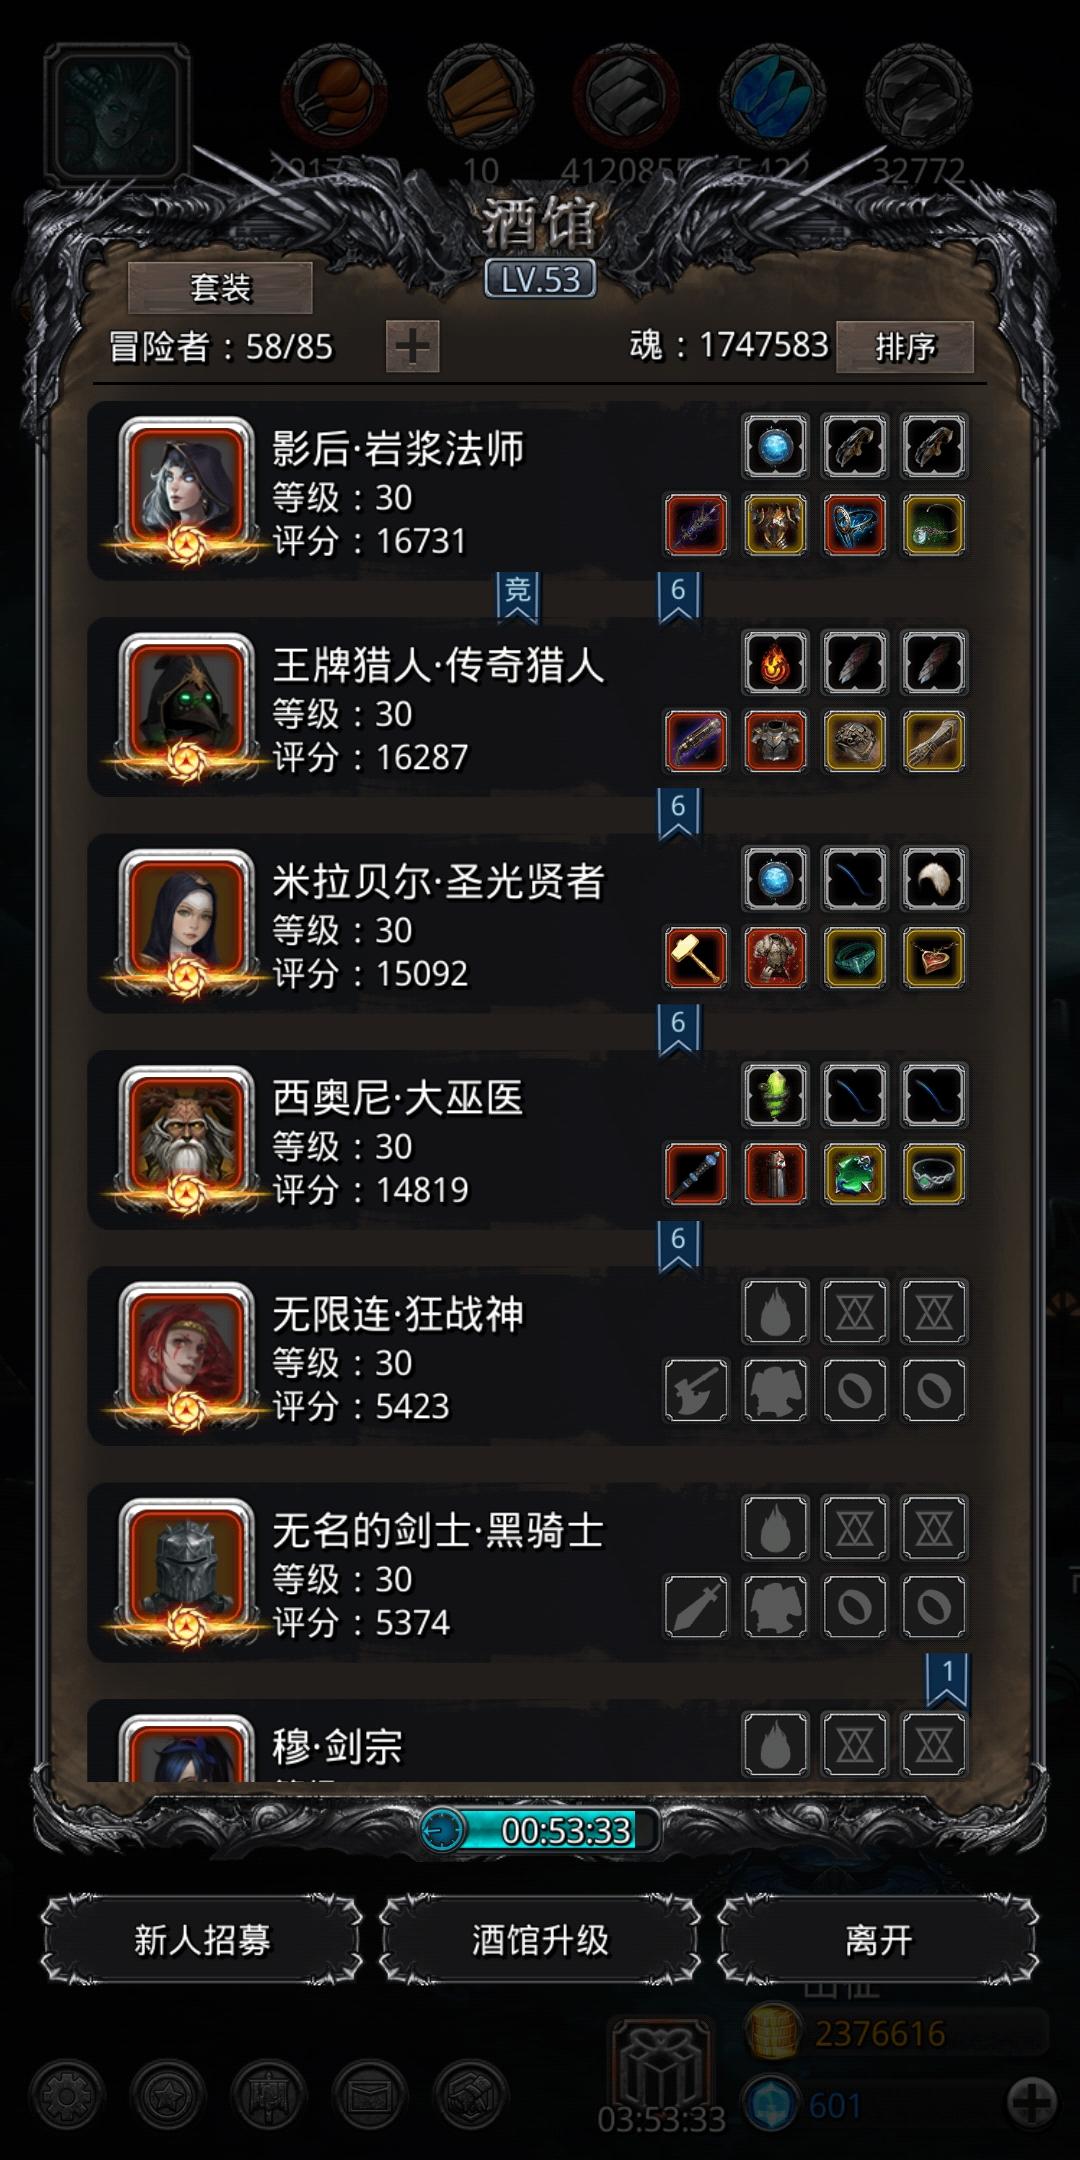This screenshot has width=1080, height=2160.
Task: Leave the tavern with 离开
Action: [878, 1940]
